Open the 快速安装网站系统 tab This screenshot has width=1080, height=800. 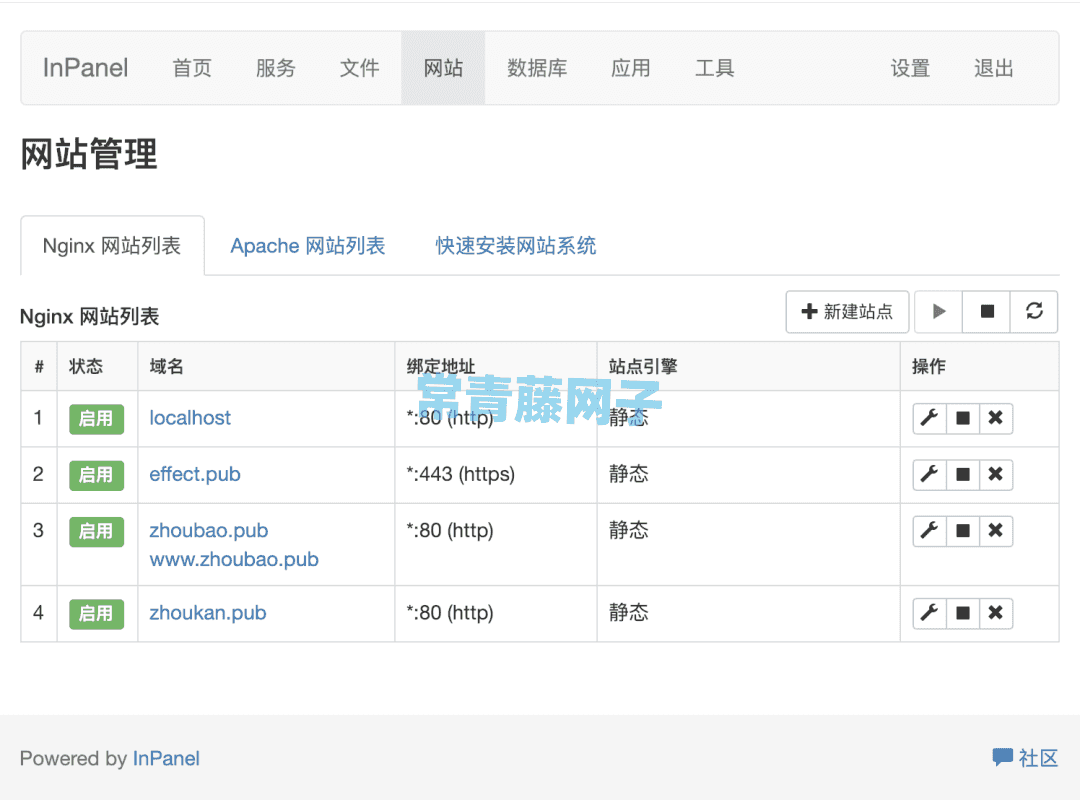pyautogui.click(x=516, y=245)
